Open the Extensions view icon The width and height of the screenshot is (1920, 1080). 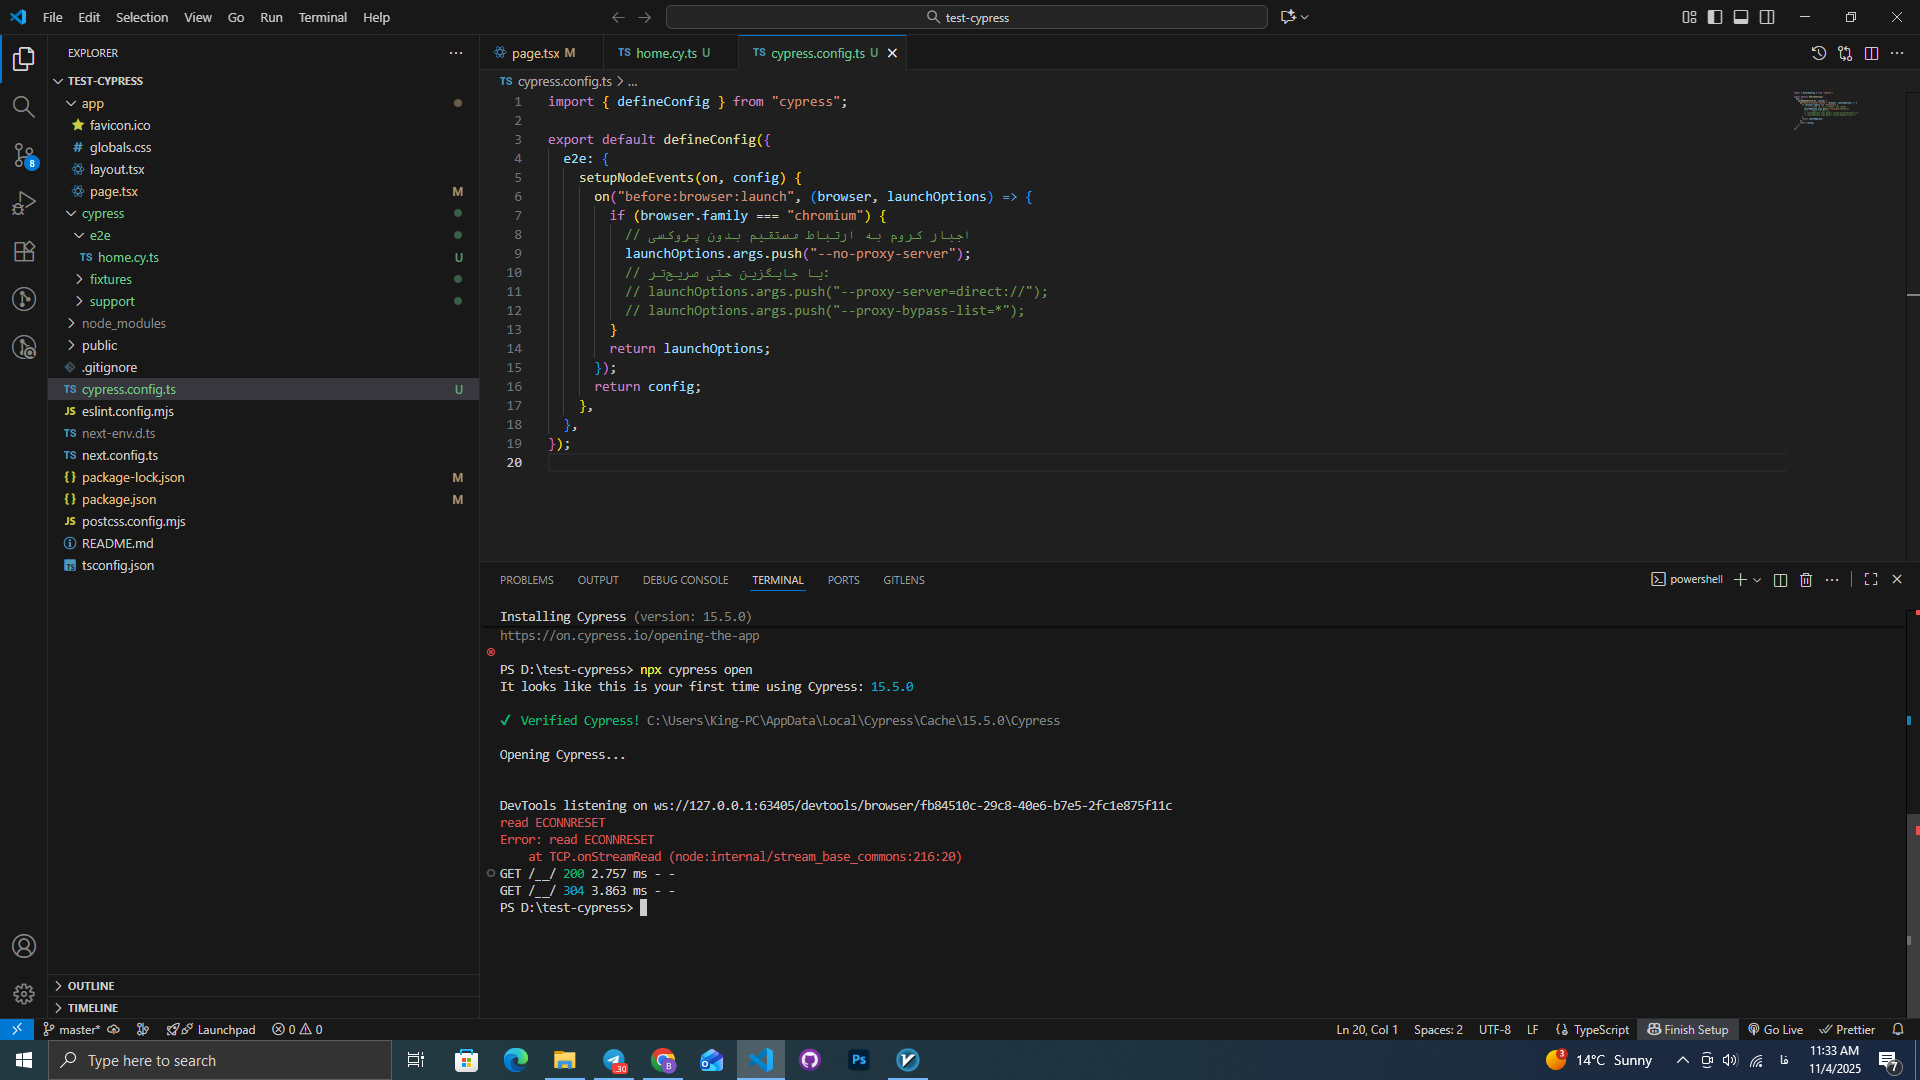tap(23, 251)
